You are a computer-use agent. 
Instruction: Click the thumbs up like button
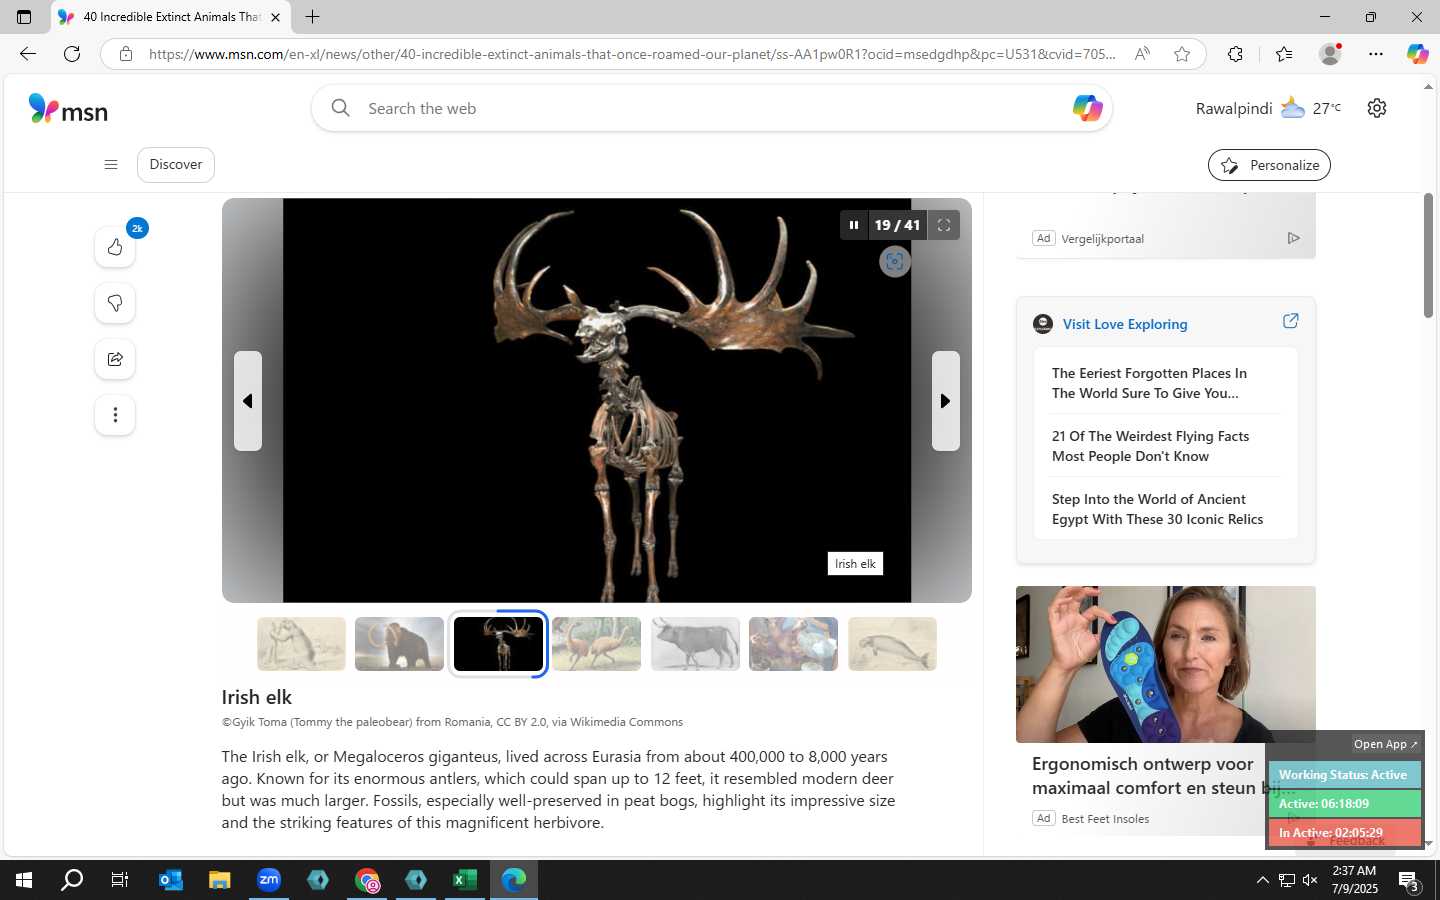[115, 247]
